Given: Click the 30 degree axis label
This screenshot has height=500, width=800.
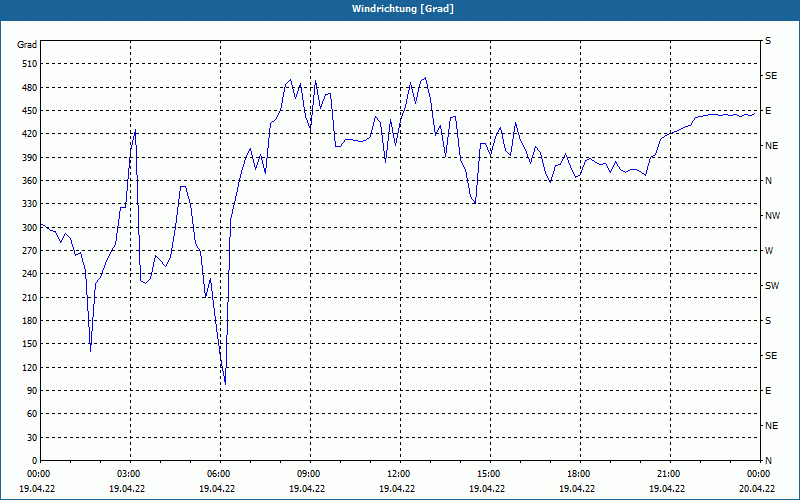Looking at the screenshot, I should pyautogui.click(x=32, y=437).
